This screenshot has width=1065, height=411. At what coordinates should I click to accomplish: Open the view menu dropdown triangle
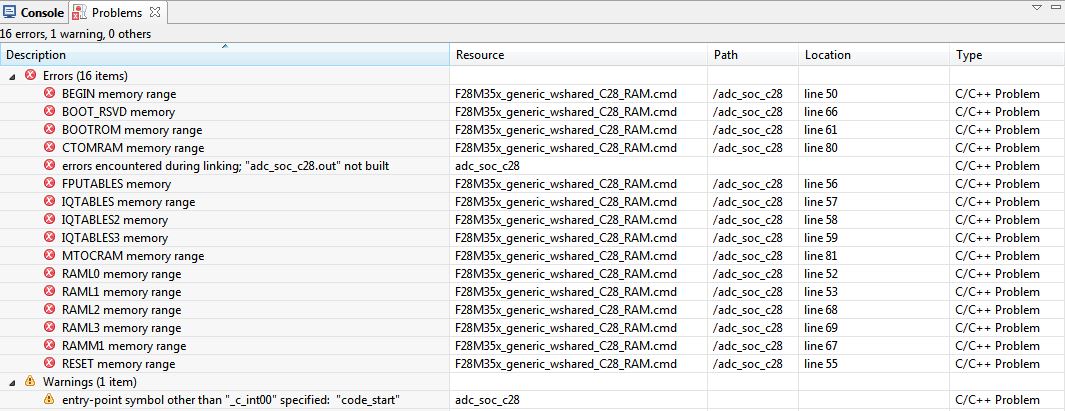coord(1036,7)
